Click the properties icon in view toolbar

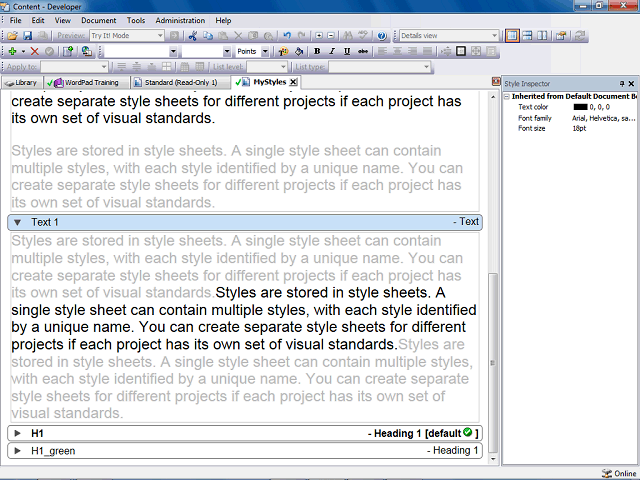tap(561, 36)
